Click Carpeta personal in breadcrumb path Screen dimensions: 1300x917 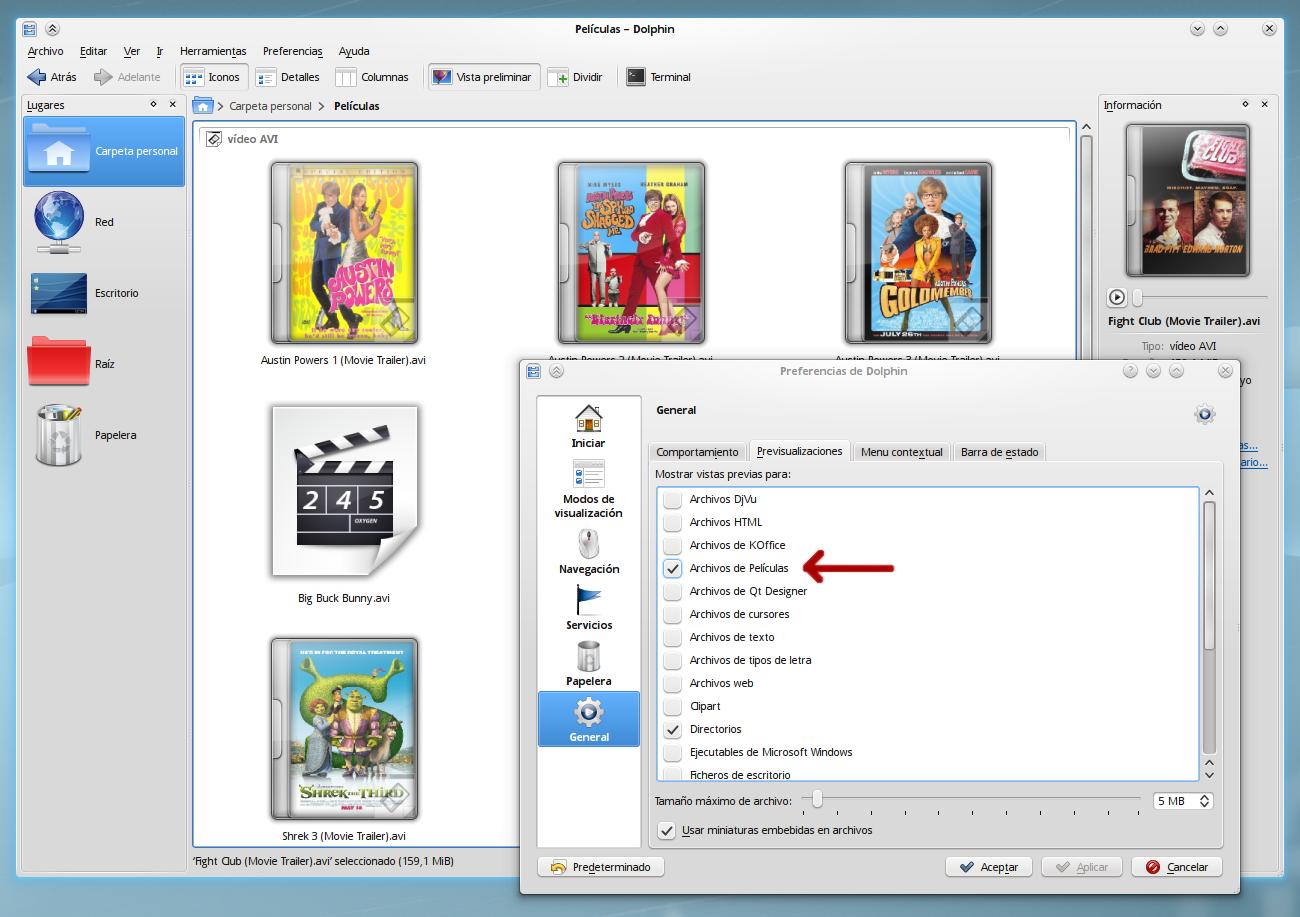click(270, 106)
